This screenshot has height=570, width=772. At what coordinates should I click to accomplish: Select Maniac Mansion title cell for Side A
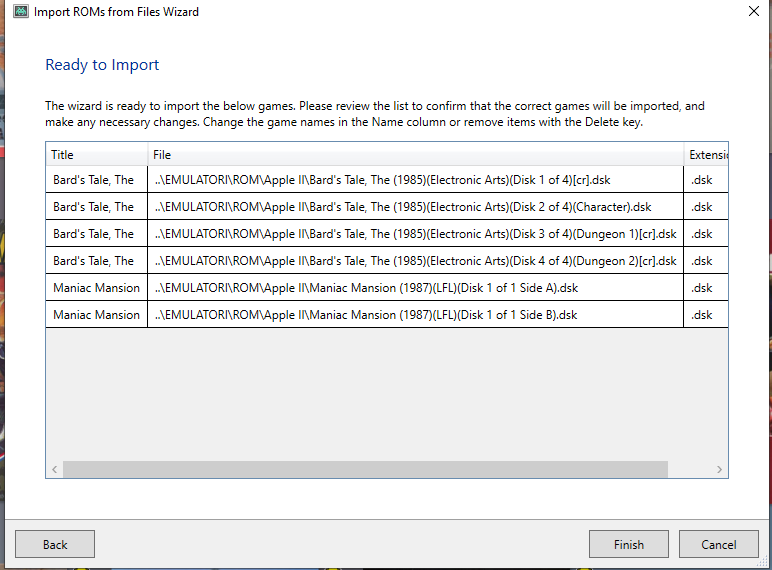click(x=96, y=287)
